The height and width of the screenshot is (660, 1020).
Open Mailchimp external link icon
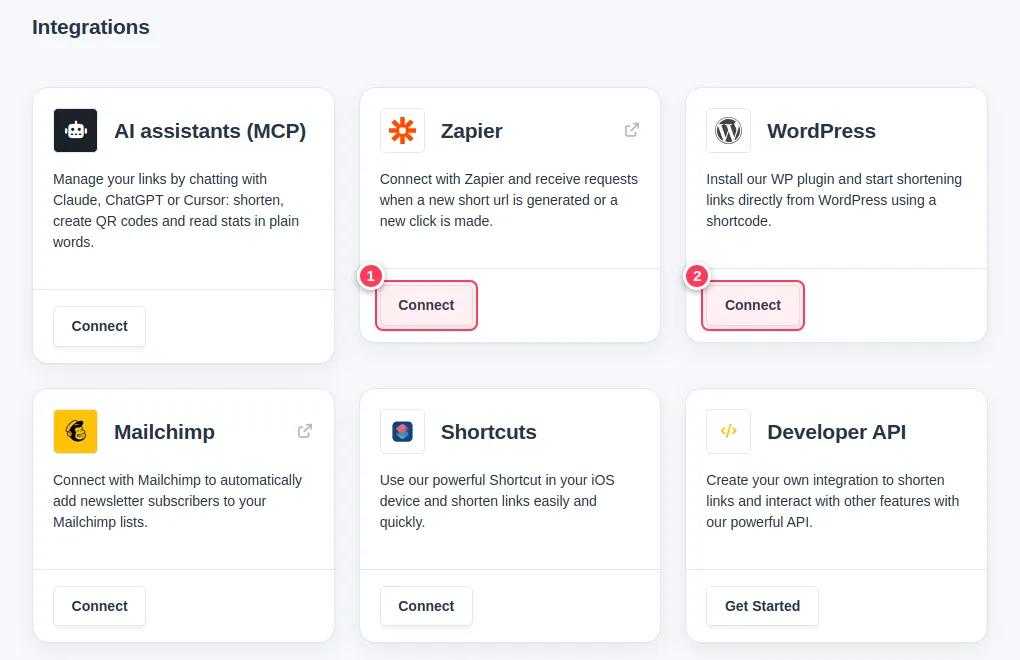click(304, 431)
